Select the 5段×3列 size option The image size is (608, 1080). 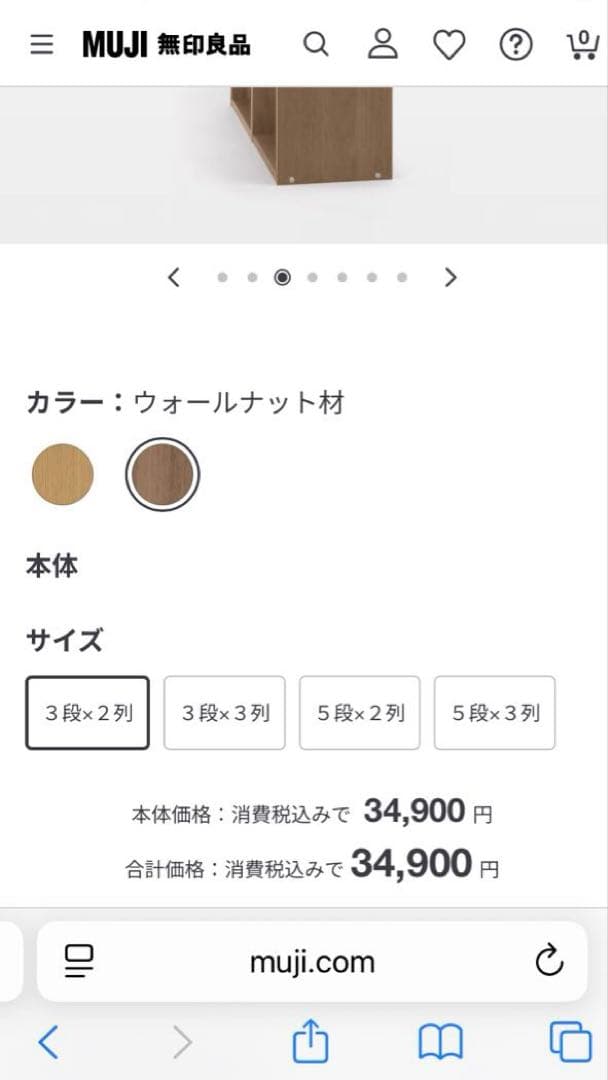click(x=494, y=712)
